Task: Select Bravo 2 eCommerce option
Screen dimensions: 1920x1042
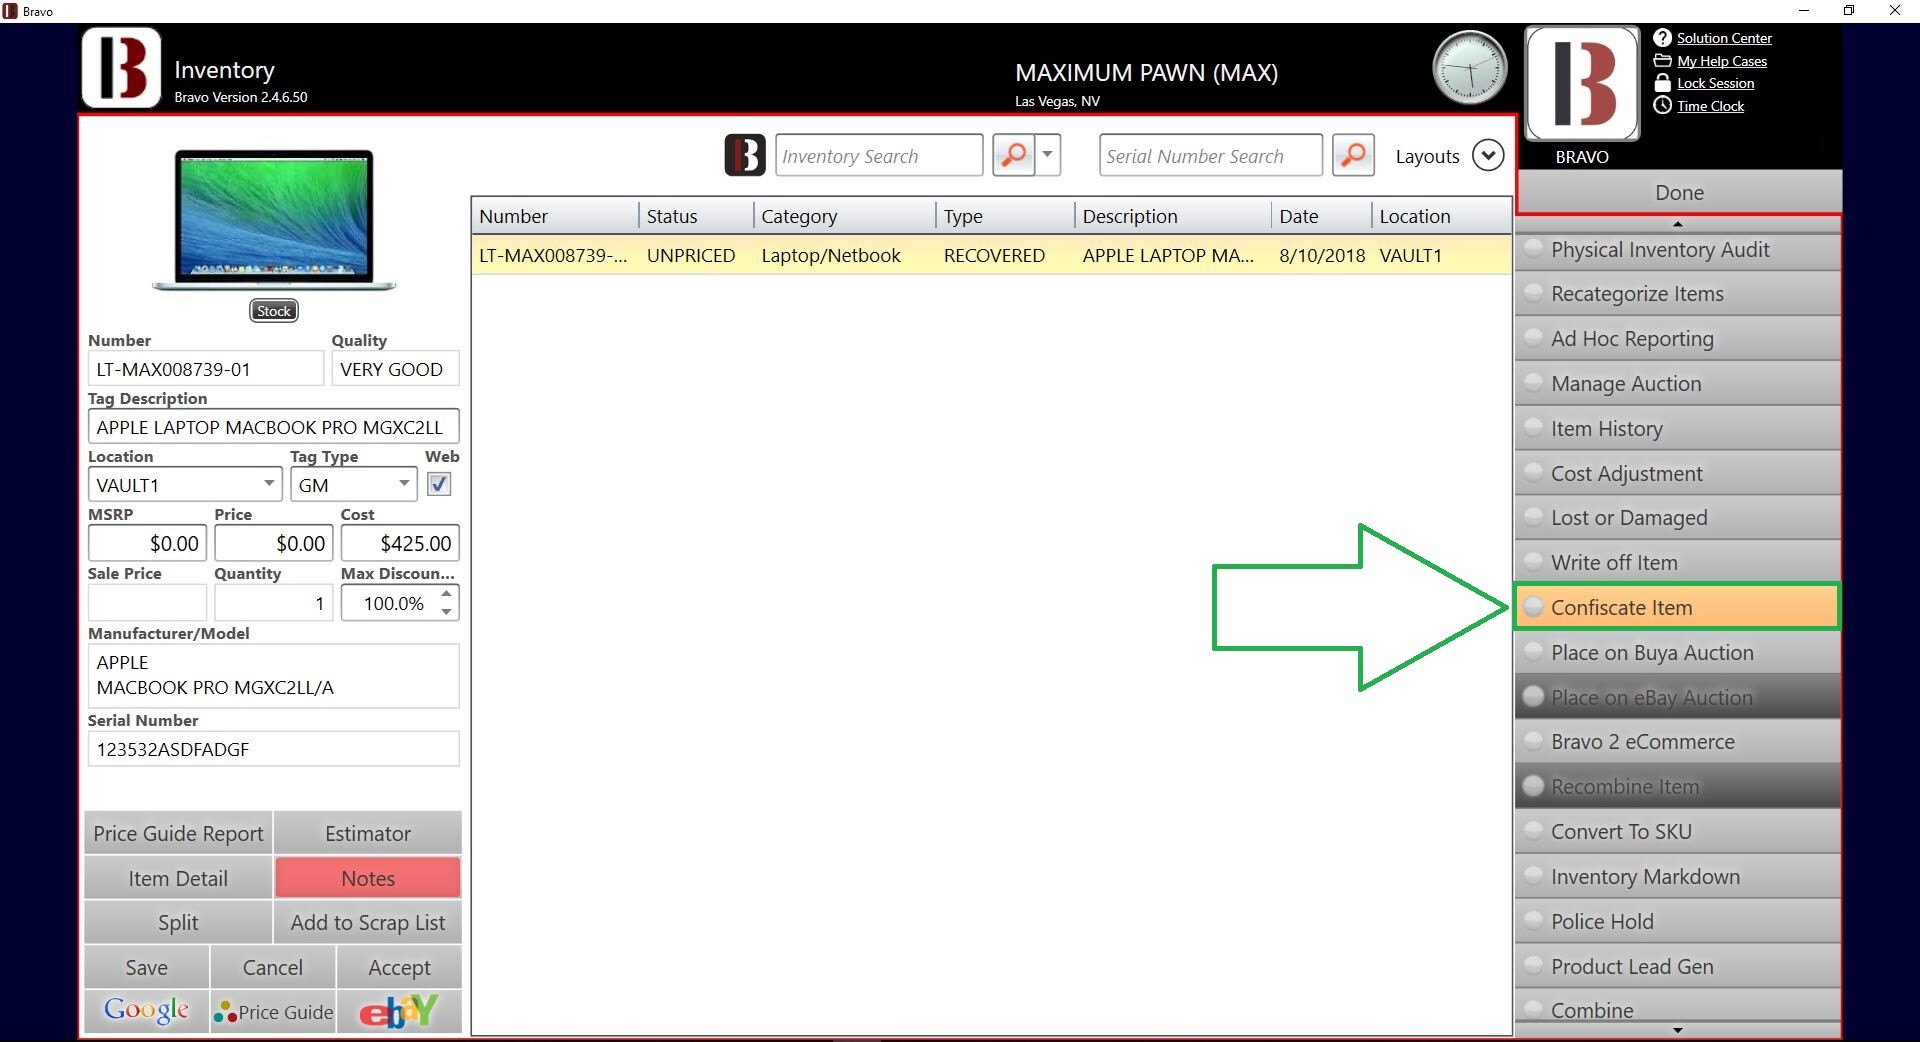Action: pos(1678,742)
